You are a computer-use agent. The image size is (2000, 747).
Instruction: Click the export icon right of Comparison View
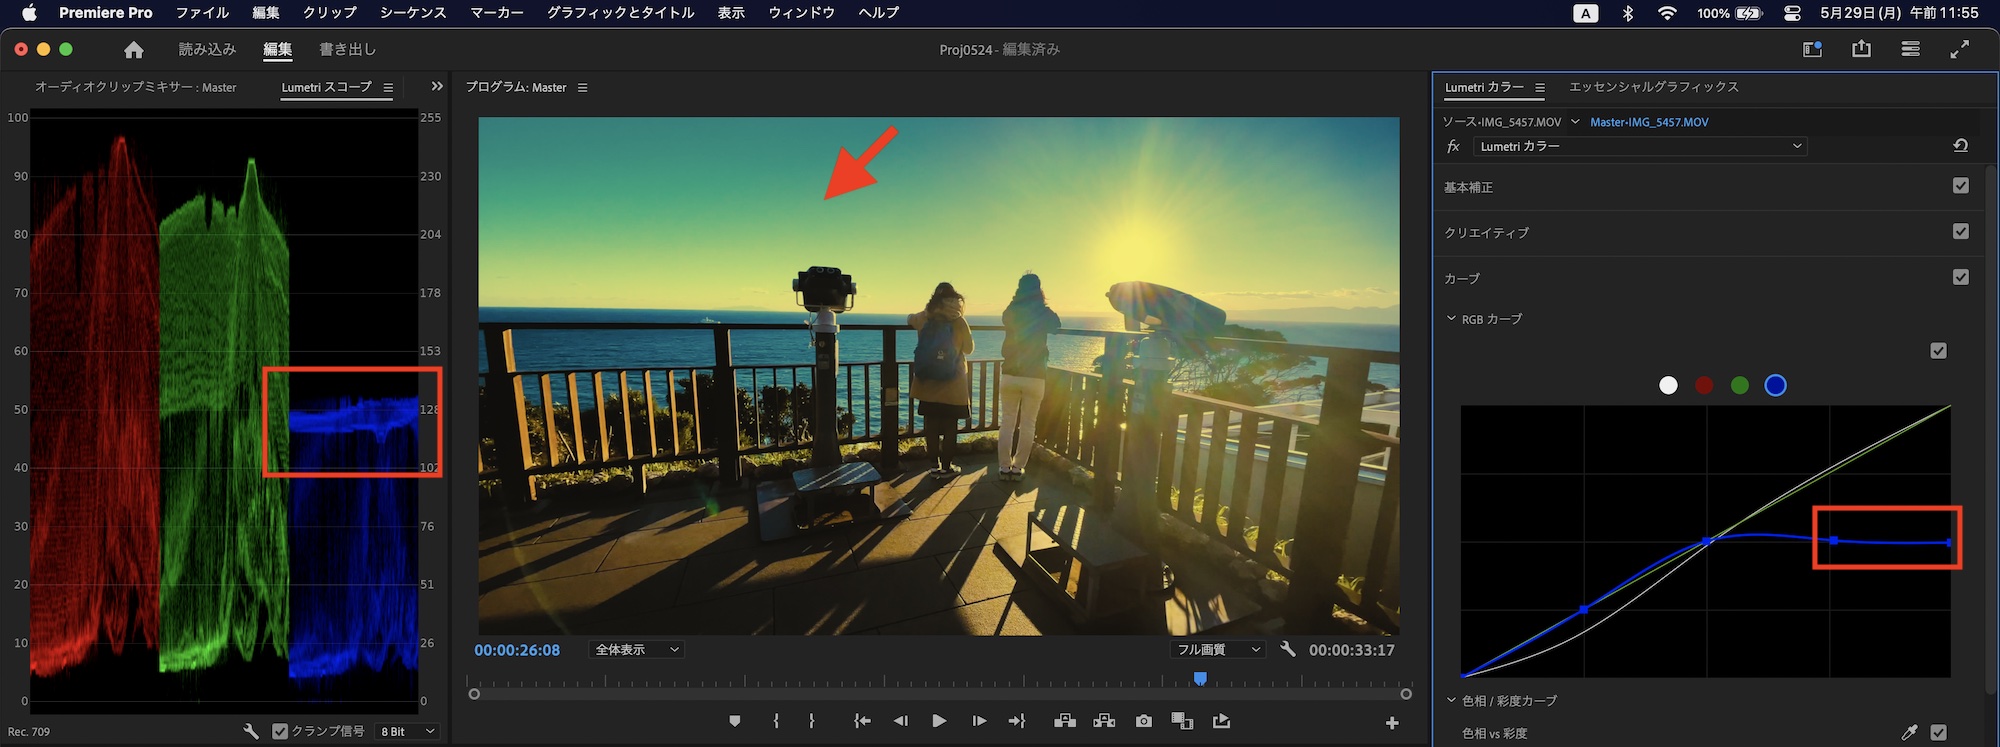point(1221,721)
